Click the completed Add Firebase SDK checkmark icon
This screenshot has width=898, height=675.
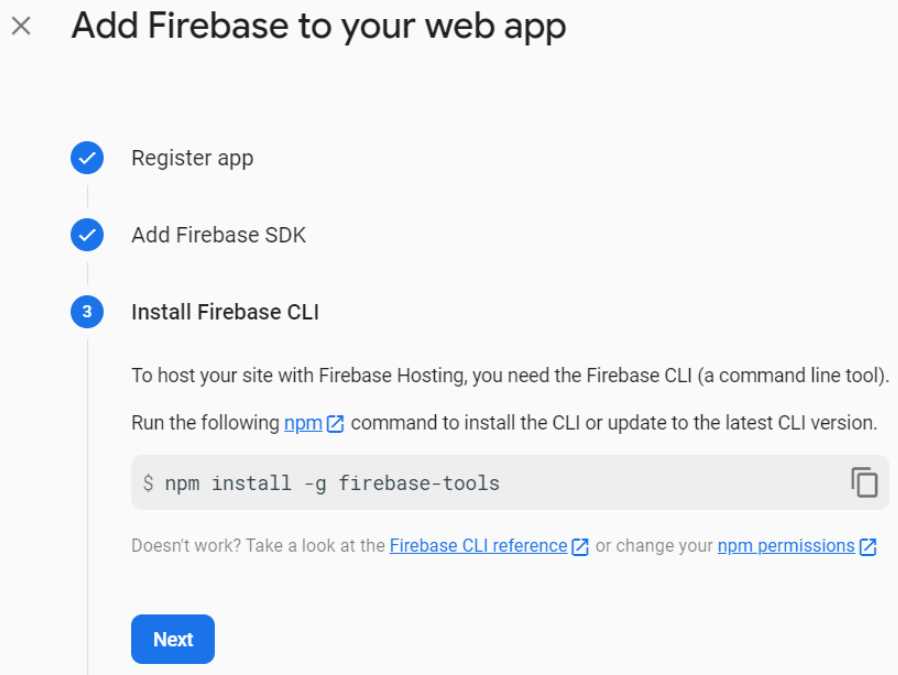pos(86,234)
